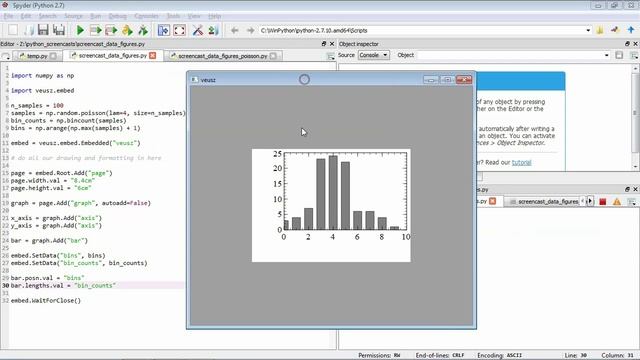
Task: Open the Source Console dropdown
Action: [373, 55]
